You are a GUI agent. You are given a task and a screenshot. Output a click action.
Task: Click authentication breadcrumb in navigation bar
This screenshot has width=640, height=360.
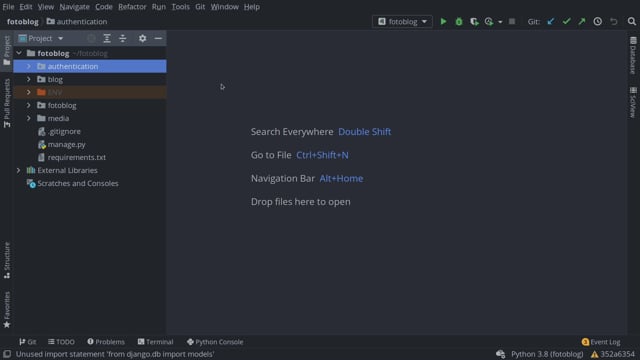coord(77,22)
